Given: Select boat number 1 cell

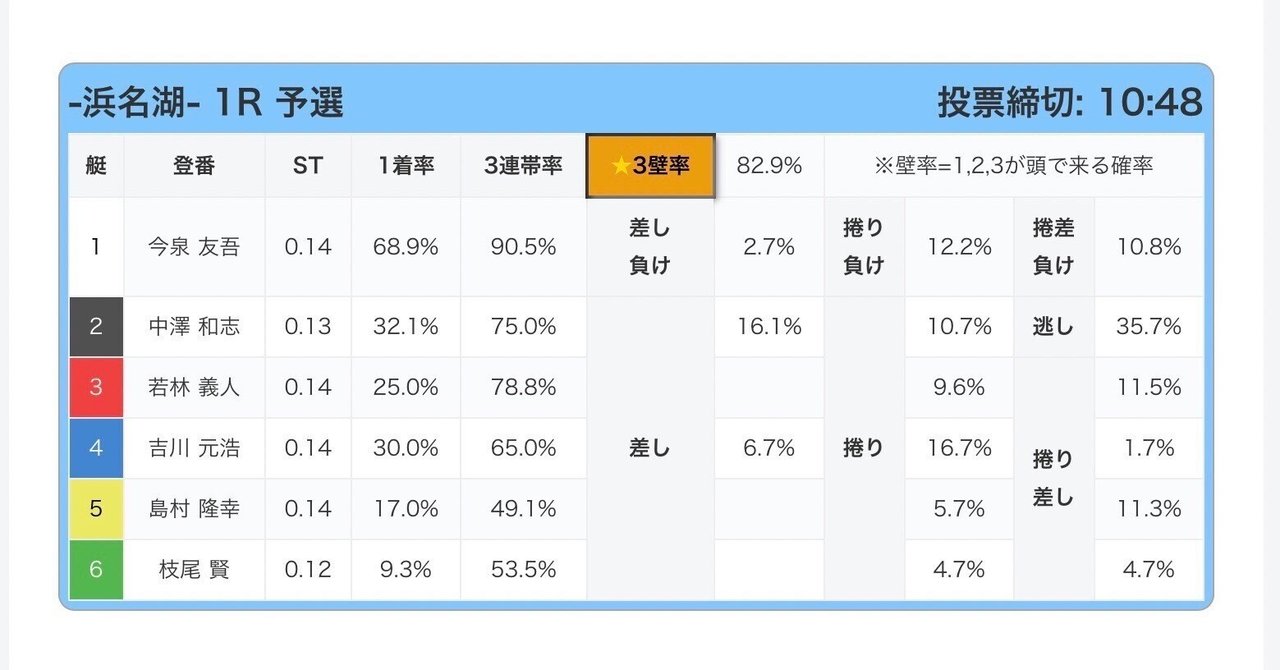Looking at the screenshot, I should coord(96,247).
